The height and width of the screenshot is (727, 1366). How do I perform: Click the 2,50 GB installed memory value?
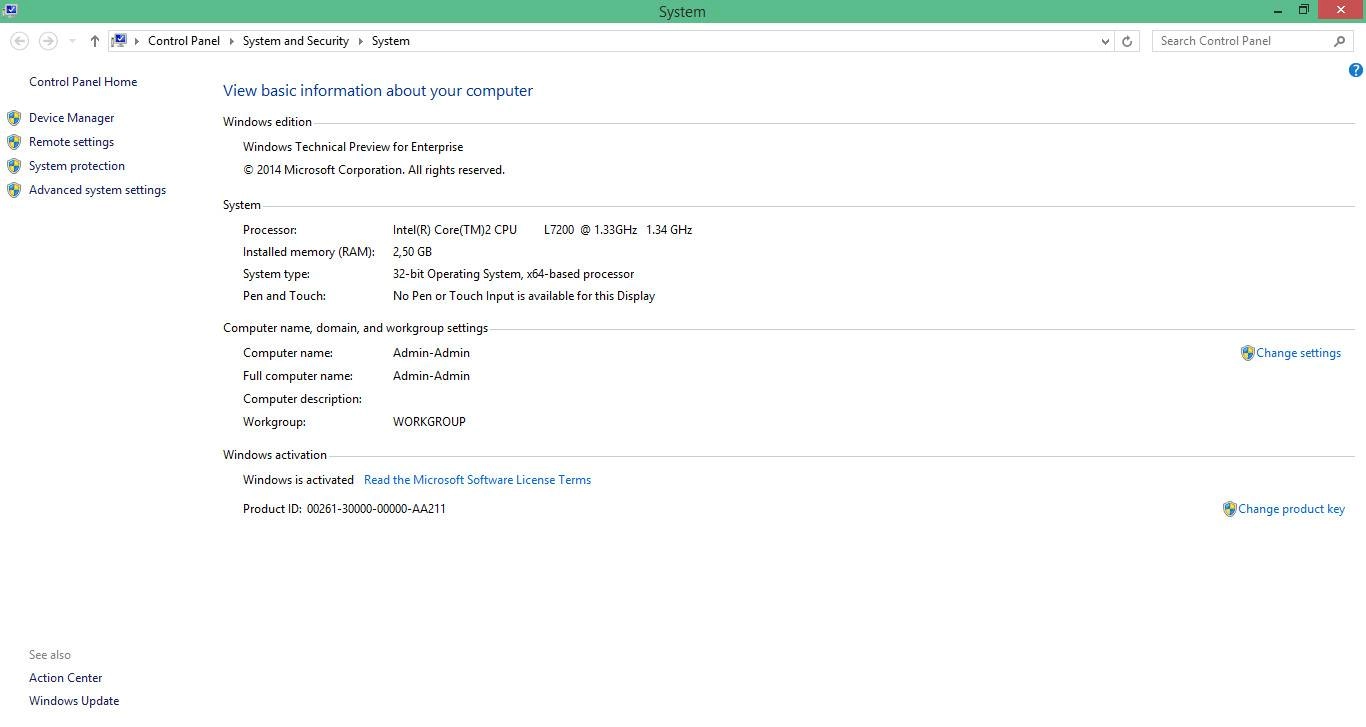pos(412,252)
